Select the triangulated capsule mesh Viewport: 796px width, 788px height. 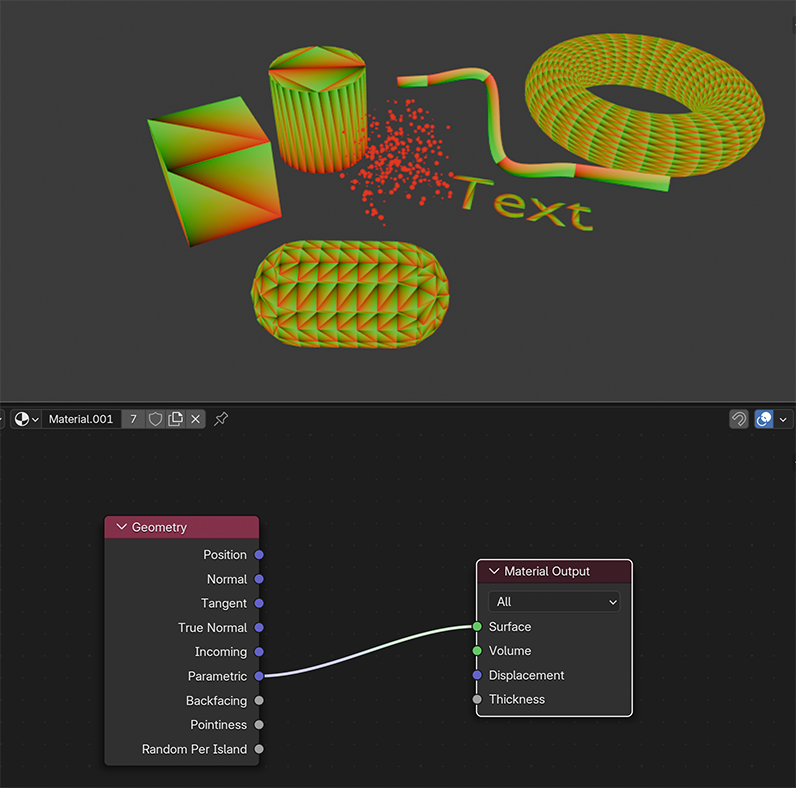tap(350, 294)
